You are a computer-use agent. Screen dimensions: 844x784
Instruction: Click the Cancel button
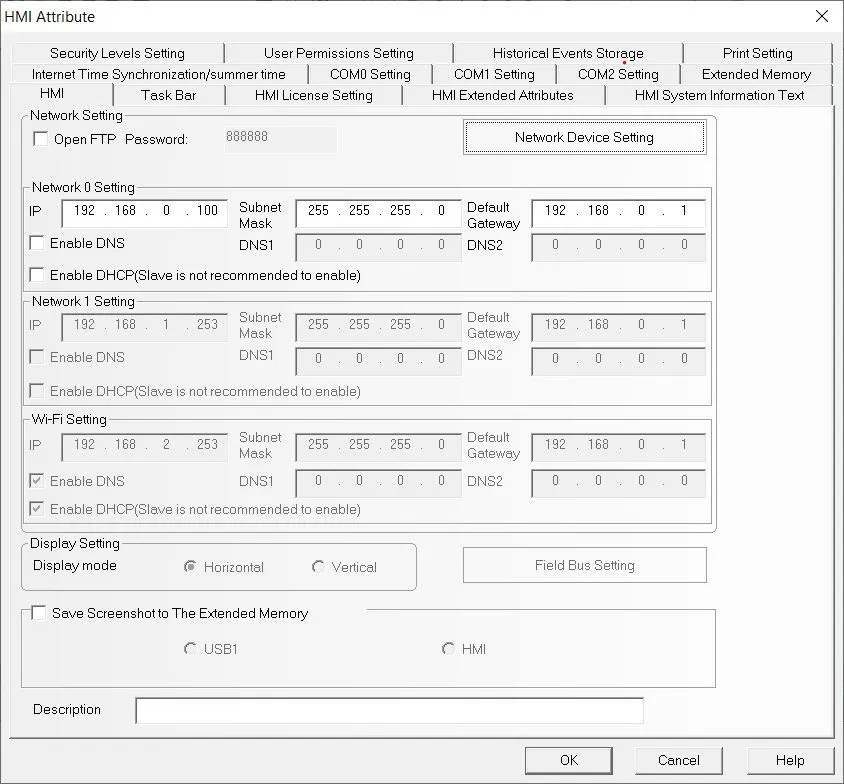click(x=679, y=760)
